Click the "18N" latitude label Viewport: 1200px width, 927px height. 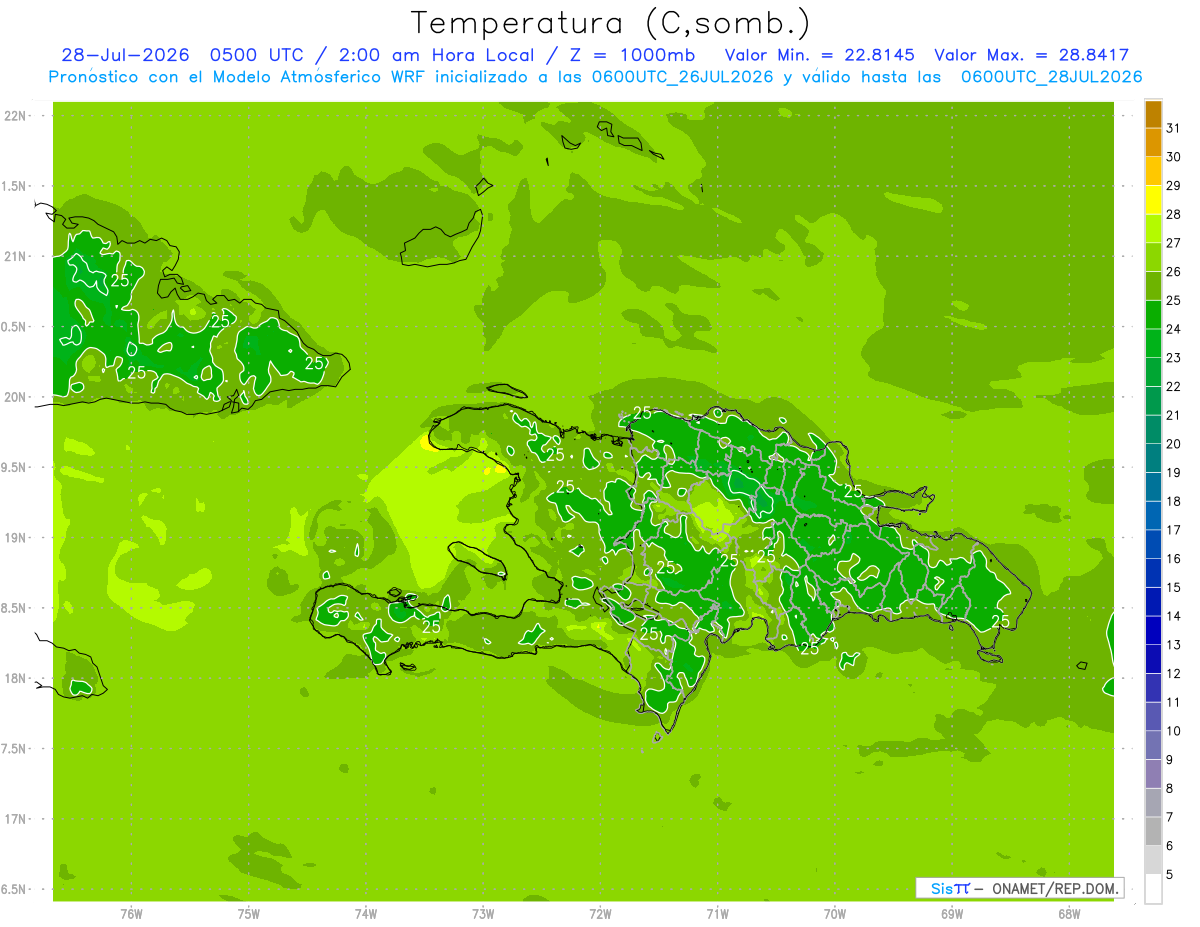tap(15, 678)
